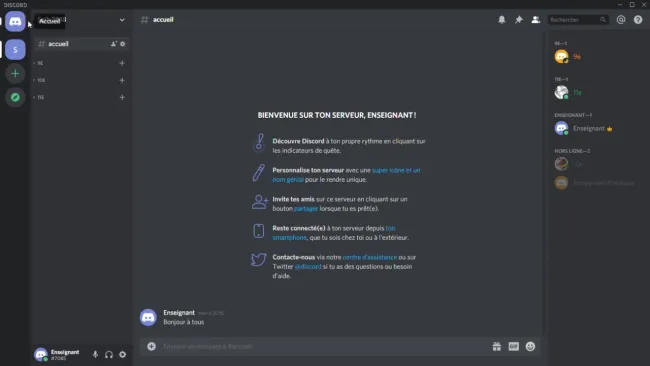Click the pencil Personnalise ton serveur icon
The width and height of the screenshot is (650, 366).
(x=259, y=172)
